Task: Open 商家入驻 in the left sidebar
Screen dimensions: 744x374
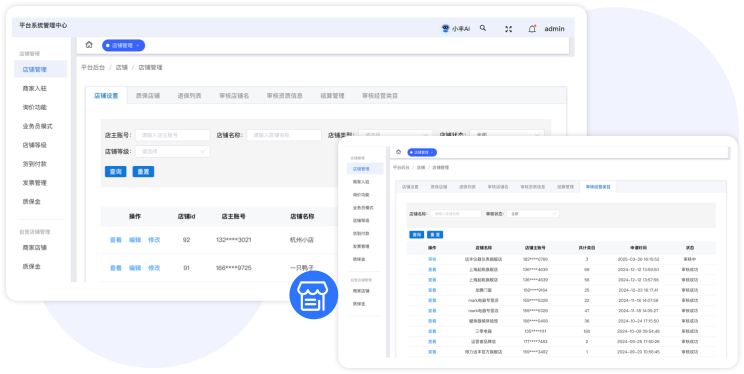Action: point(35,88)
